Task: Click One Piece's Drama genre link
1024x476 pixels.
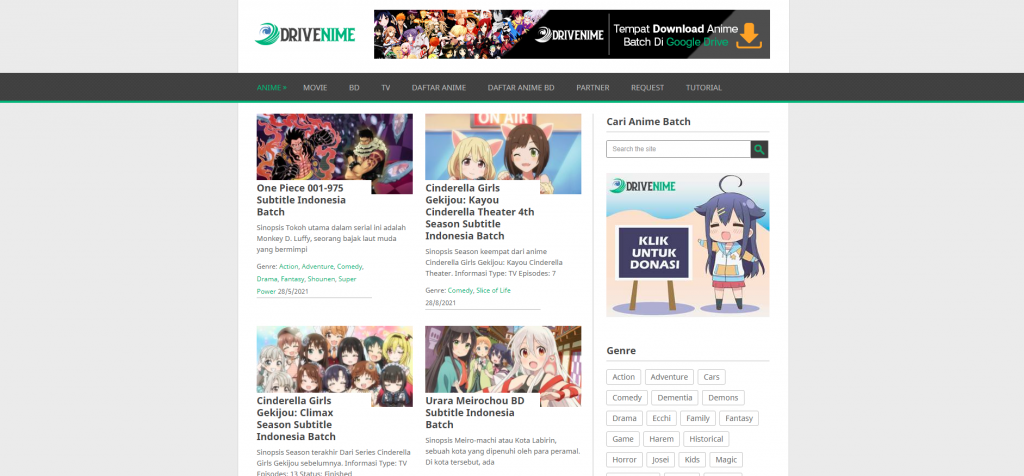Action: click(267, 279)
